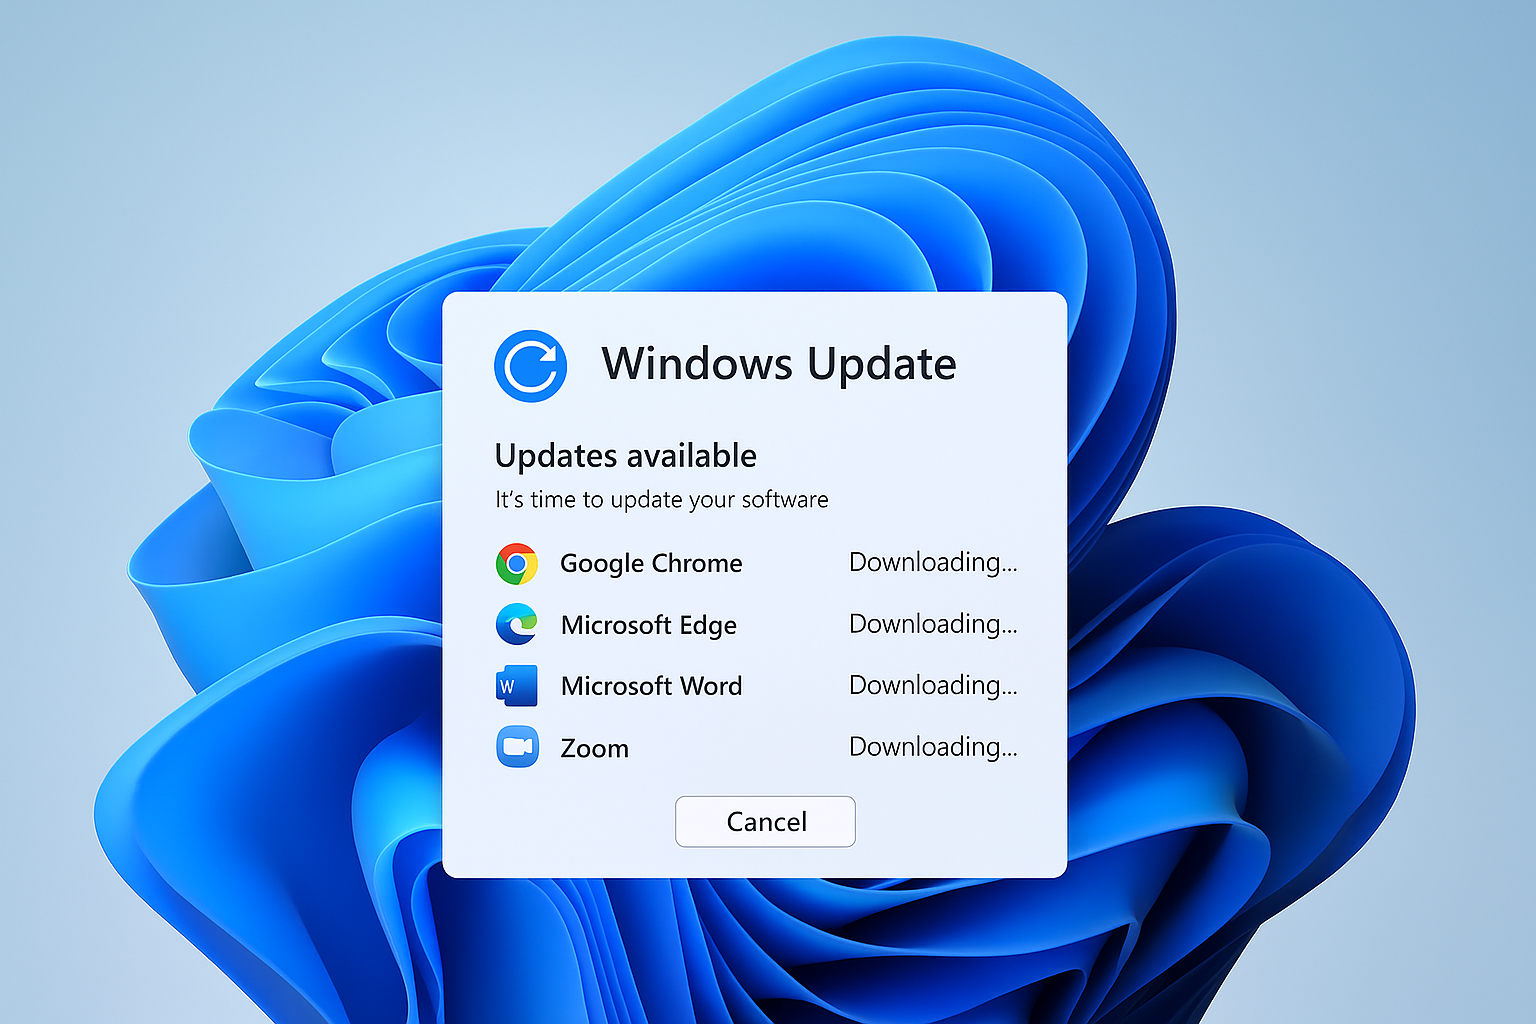The image size is (1536, 1024).
Task: Click Downloading status for Microsoft Word
Action: pyautogui.click(x=933, y=685)
